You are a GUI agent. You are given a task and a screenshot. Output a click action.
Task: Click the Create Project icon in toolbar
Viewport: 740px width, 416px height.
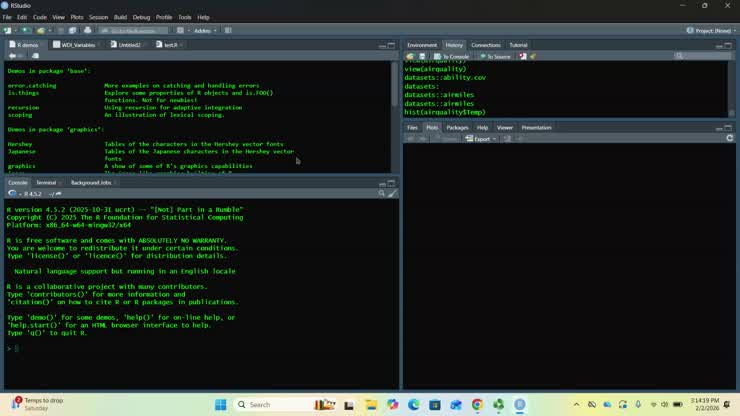click(25, 31)
